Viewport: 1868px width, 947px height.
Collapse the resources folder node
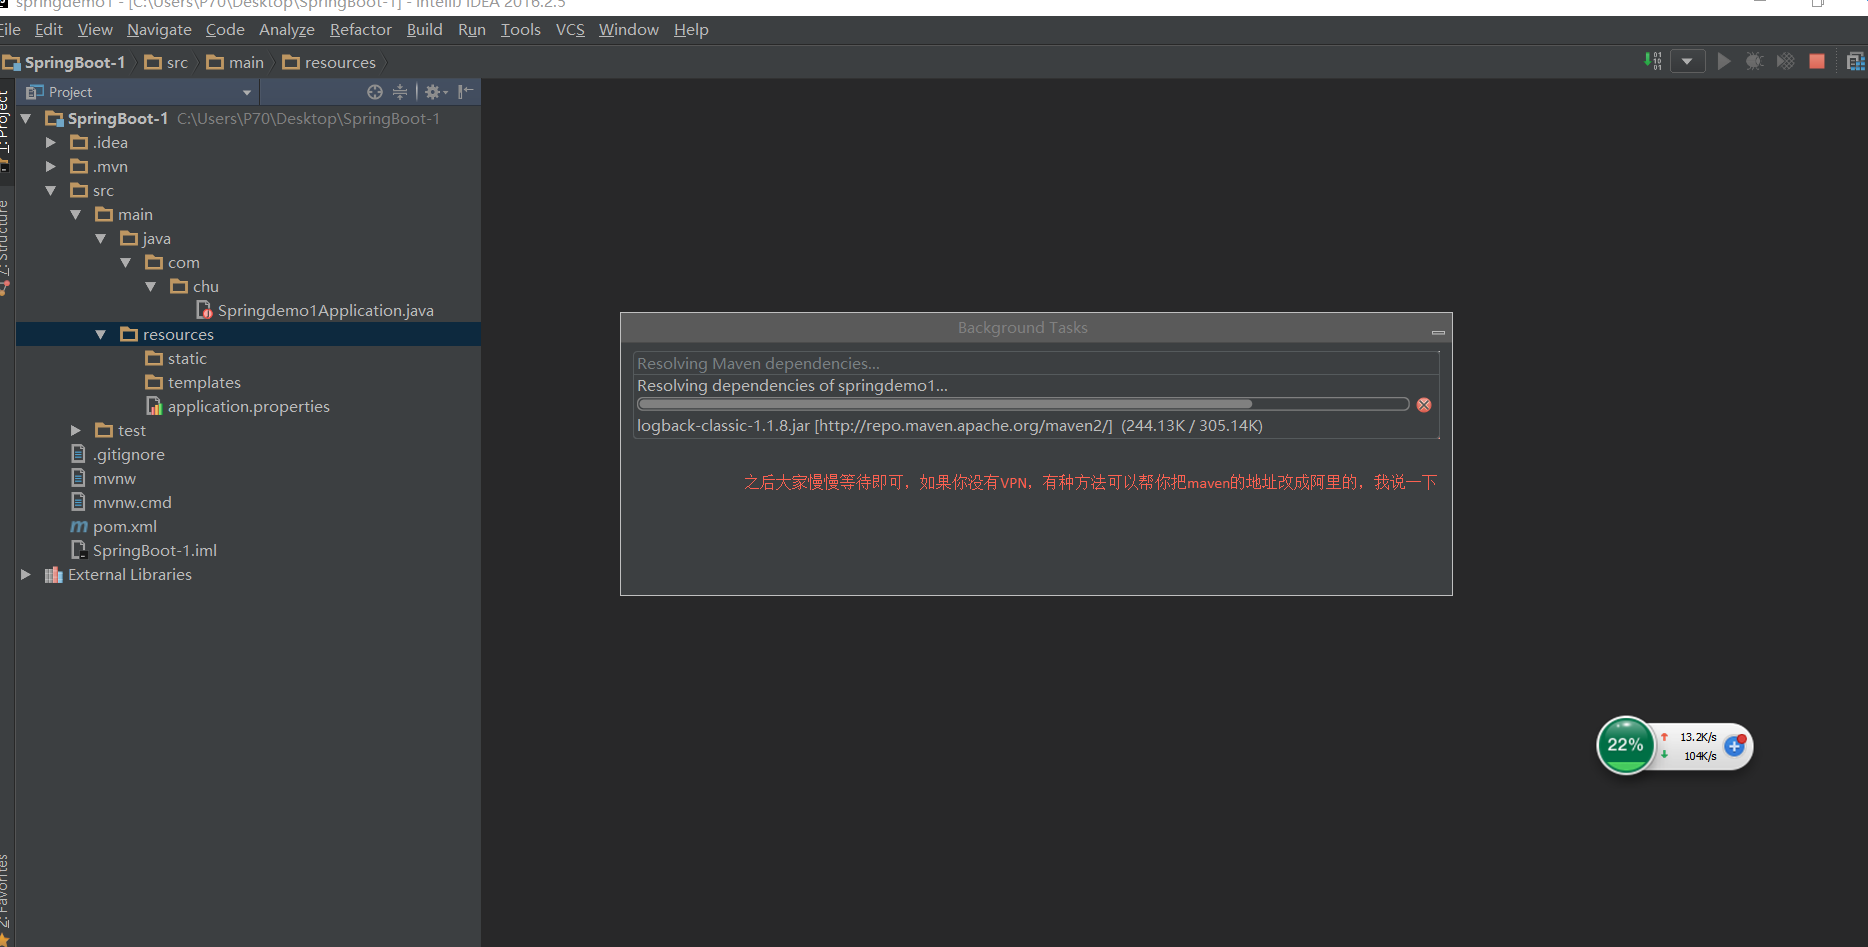pos(101,335)
